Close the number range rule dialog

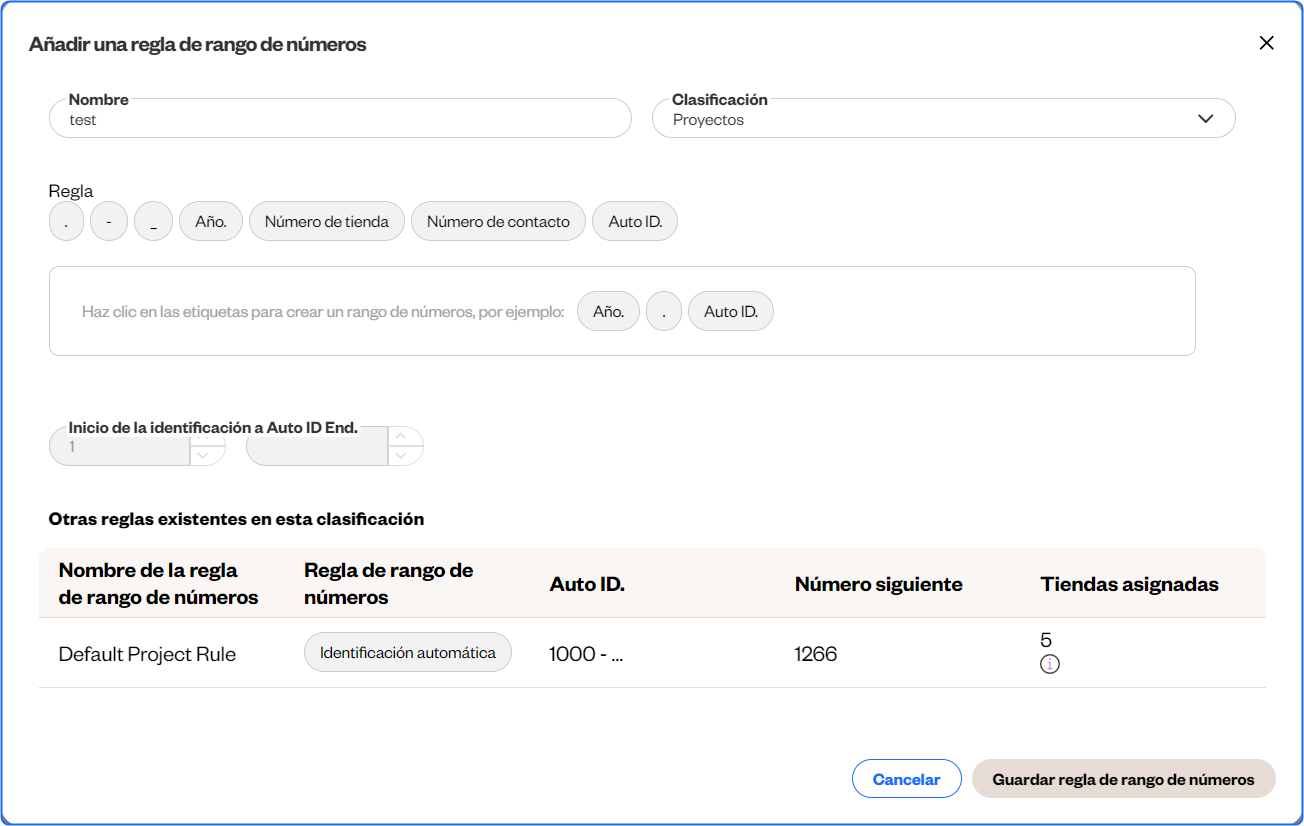(1266, 43)
